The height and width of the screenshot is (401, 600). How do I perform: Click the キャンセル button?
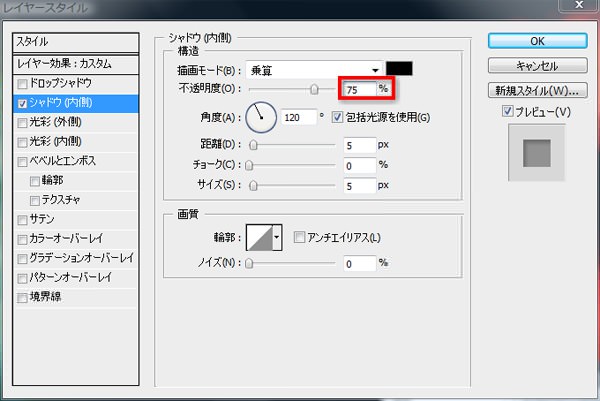(537, 65)
